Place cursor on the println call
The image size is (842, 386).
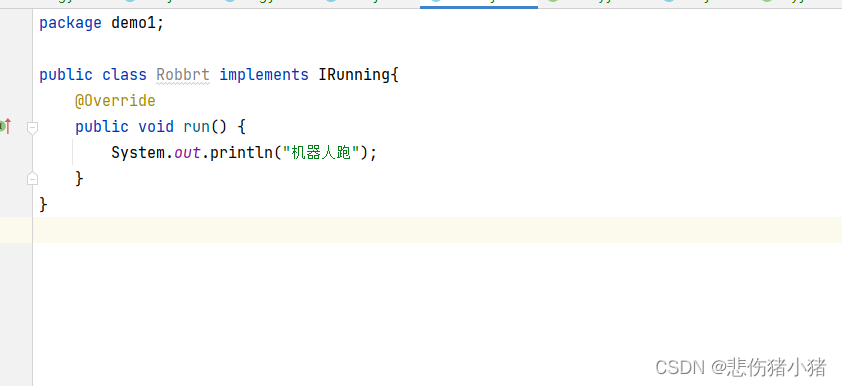[x=241, y=153]
